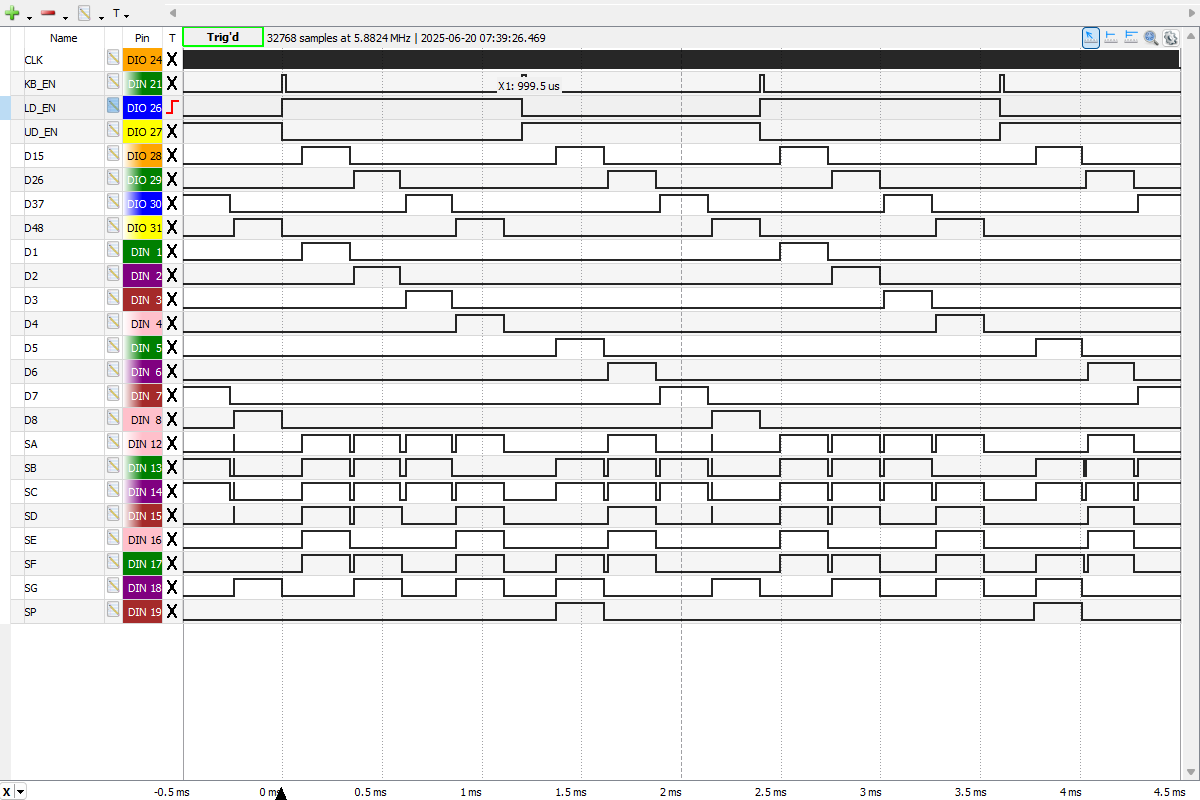Click the Name column header

click(63, 38)
